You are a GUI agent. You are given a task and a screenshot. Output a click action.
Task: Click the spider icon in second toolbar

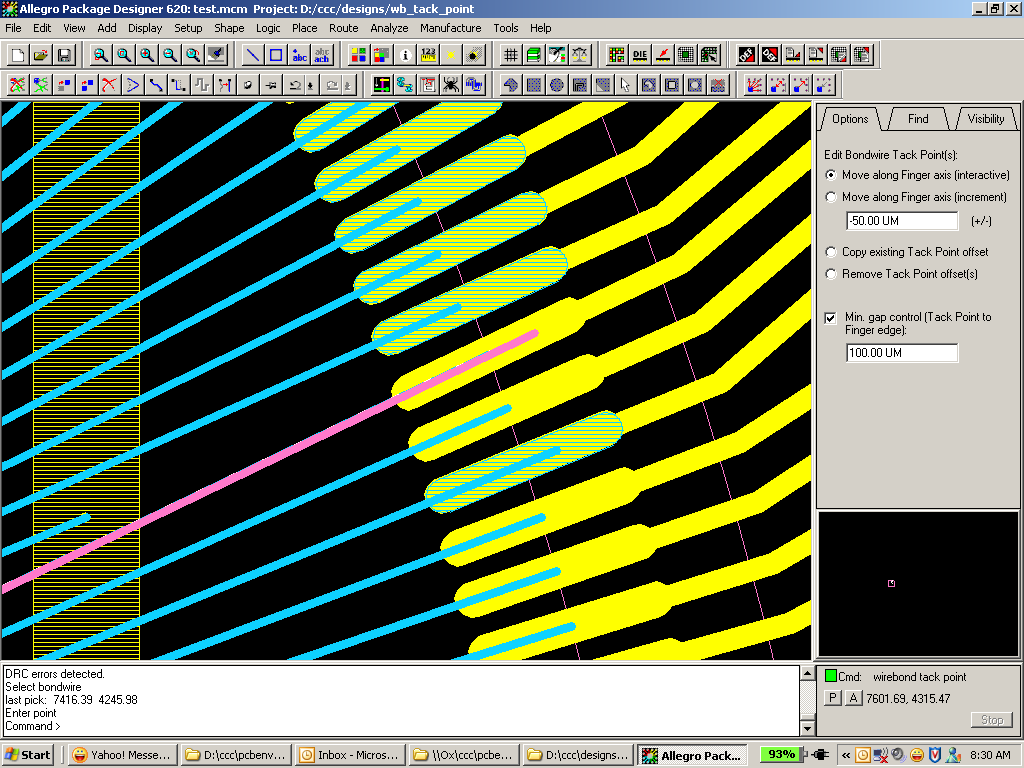(x=451, y=85)
